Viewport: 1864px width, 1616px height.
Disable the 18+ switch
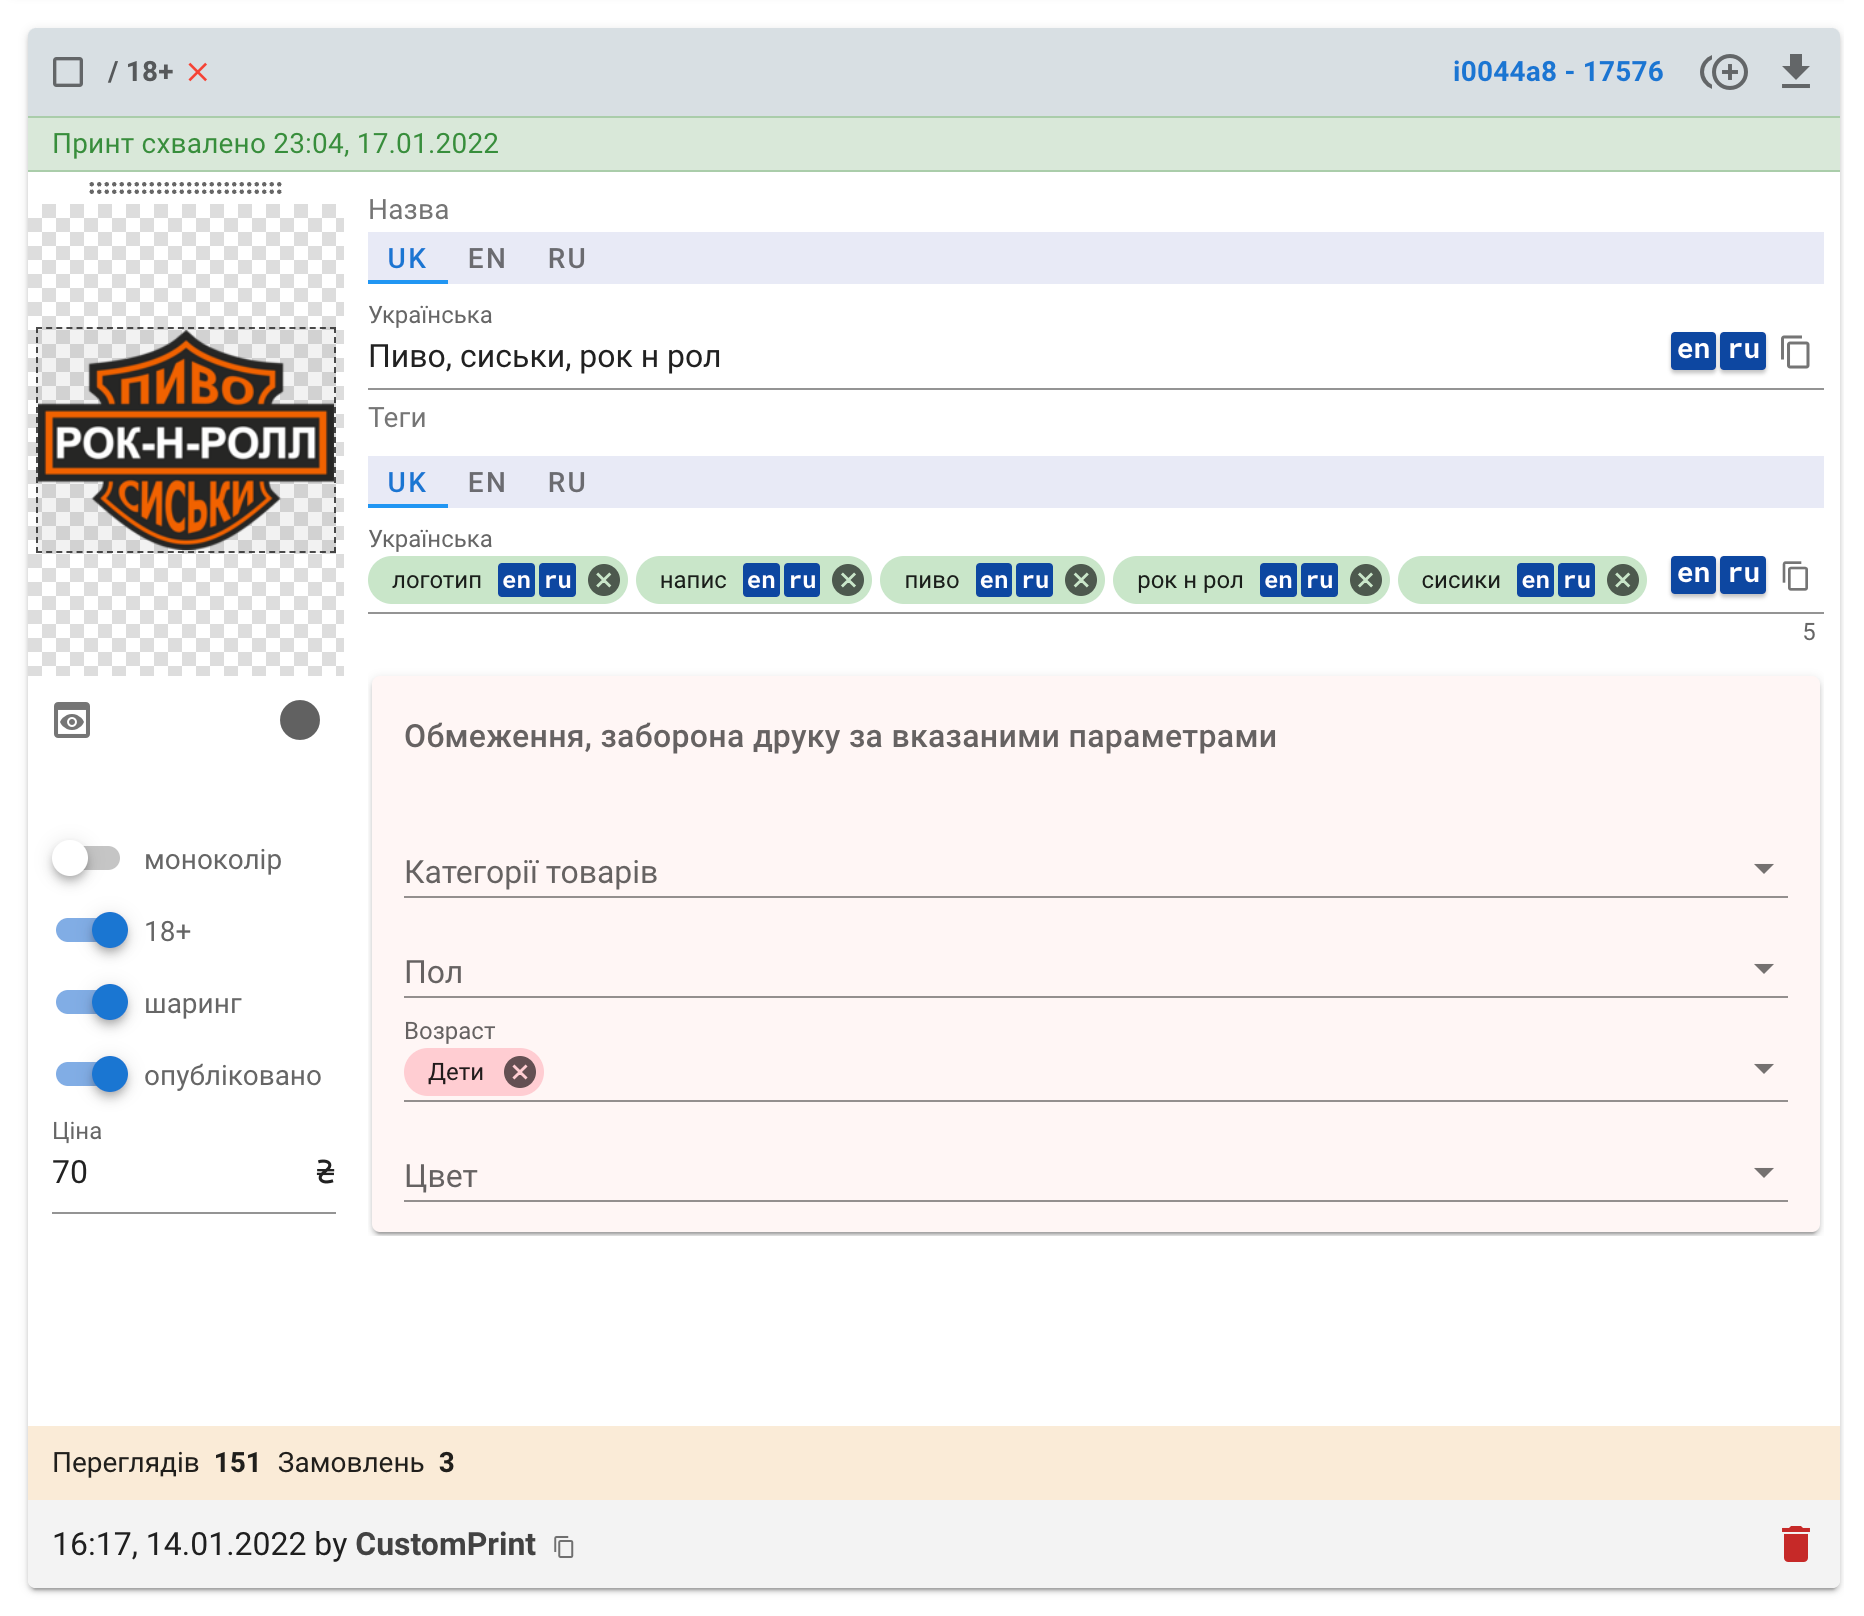(x=92, y=931)
